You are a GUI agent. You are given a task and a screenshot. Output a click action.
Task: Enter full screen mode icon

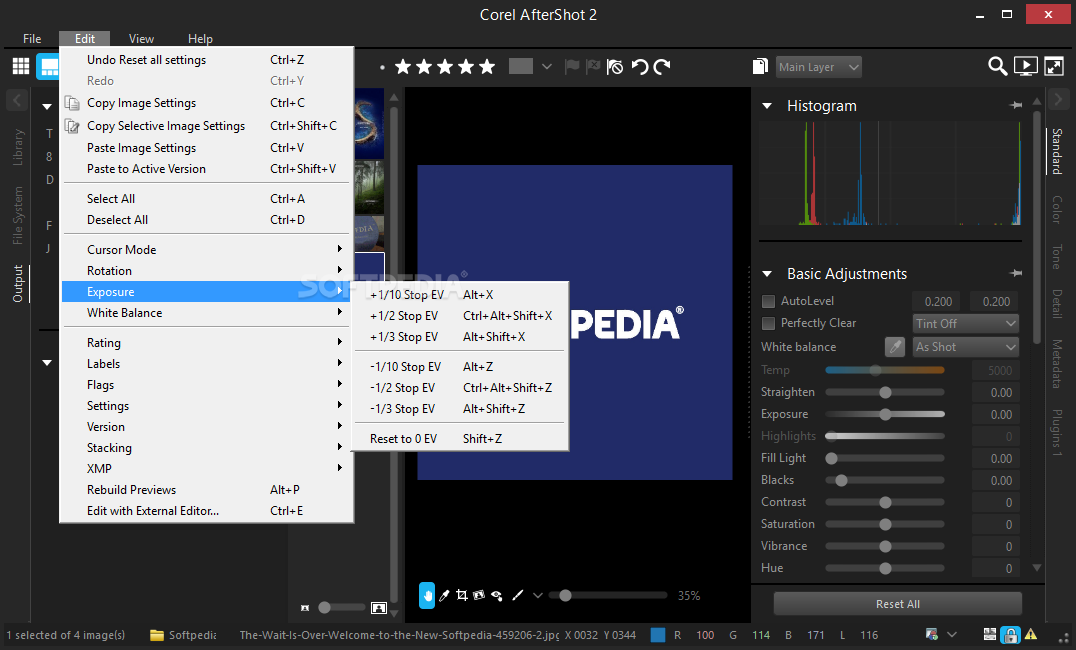tap(1053, 66)
